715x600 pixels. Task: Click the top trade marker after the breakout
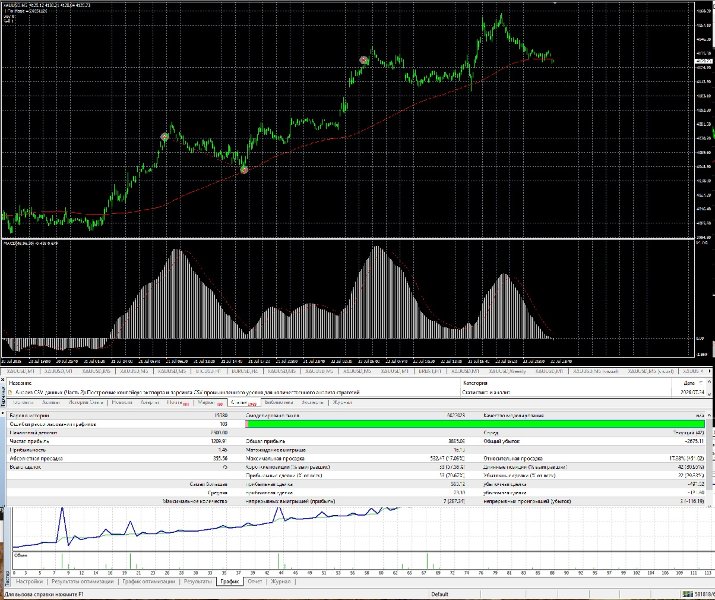[x=363, y=60]
